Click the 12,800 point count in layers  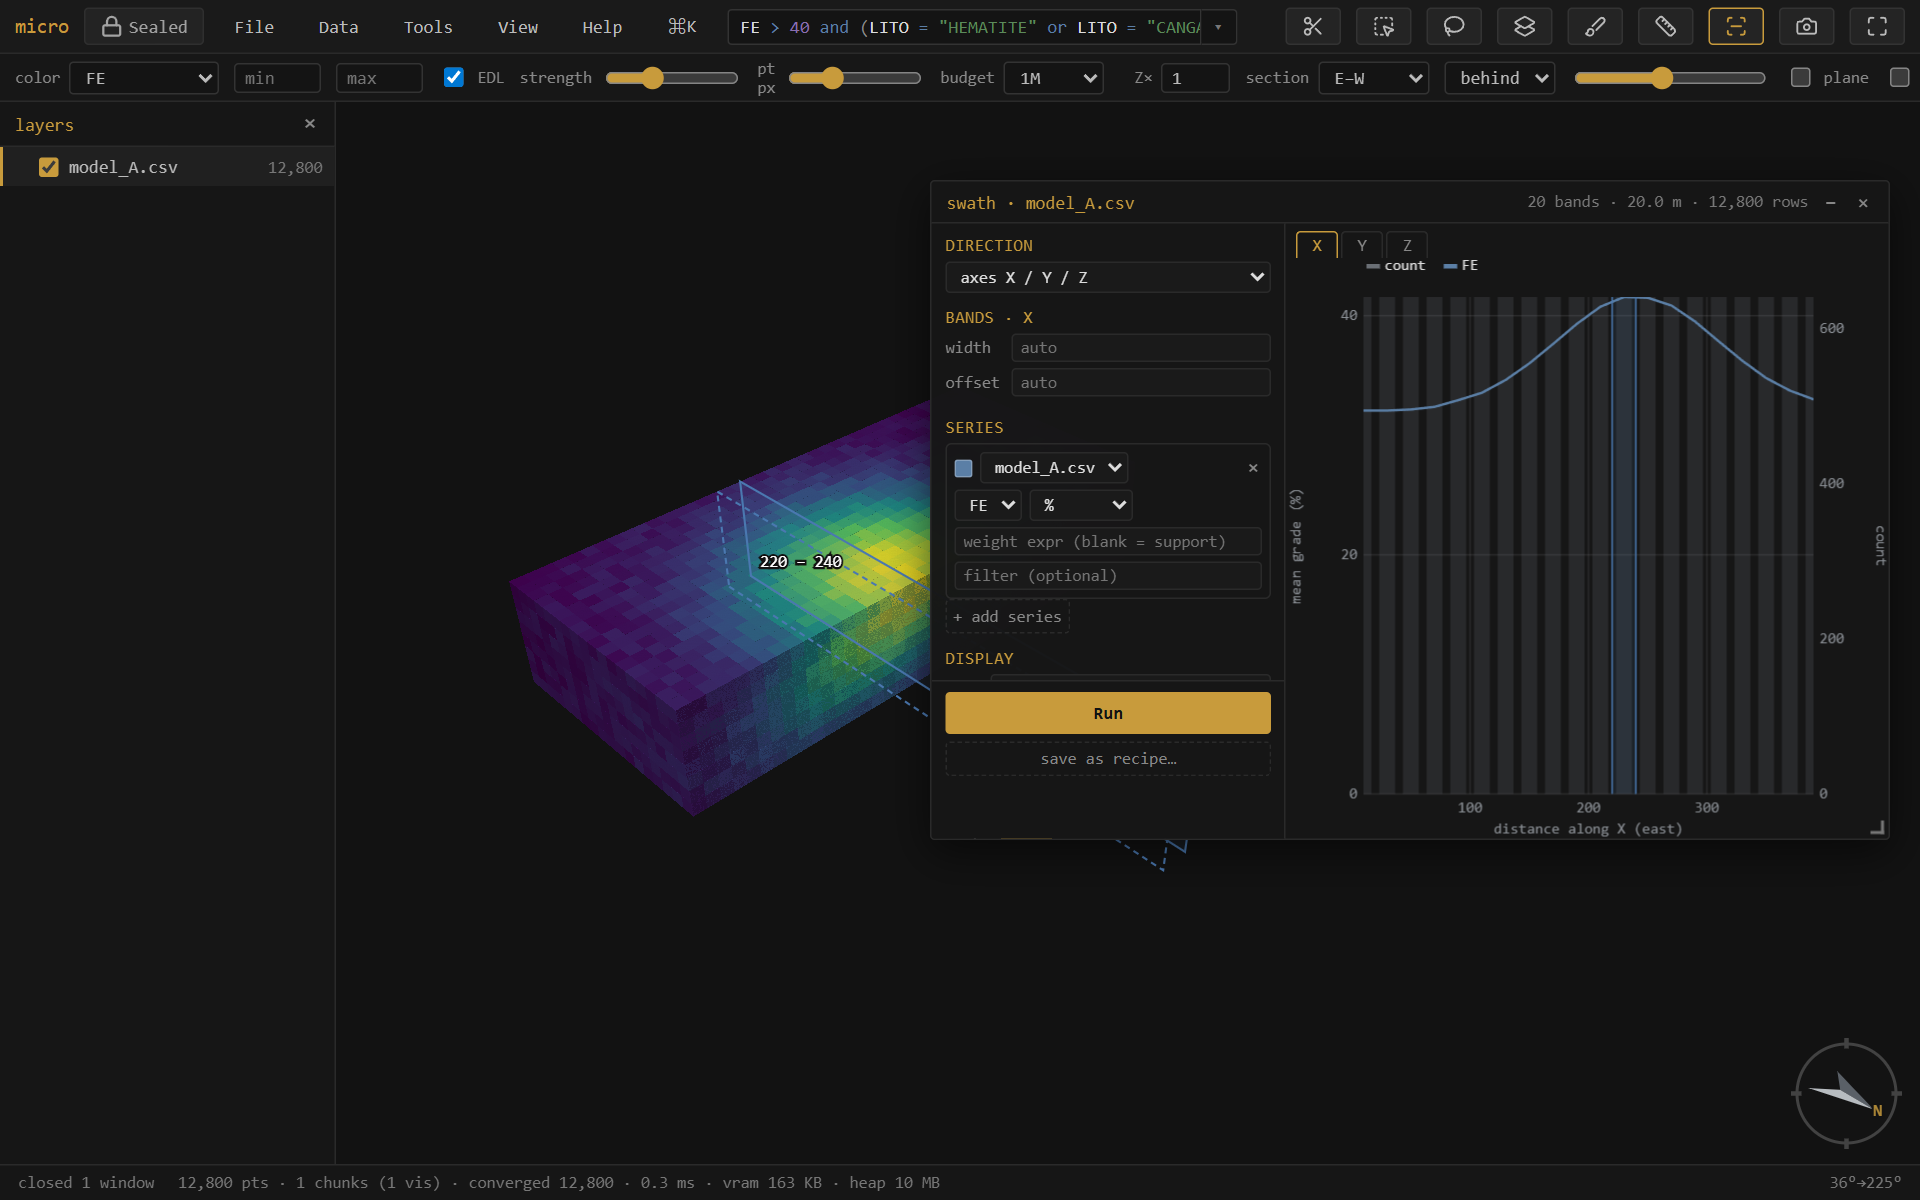pos(295,167)
